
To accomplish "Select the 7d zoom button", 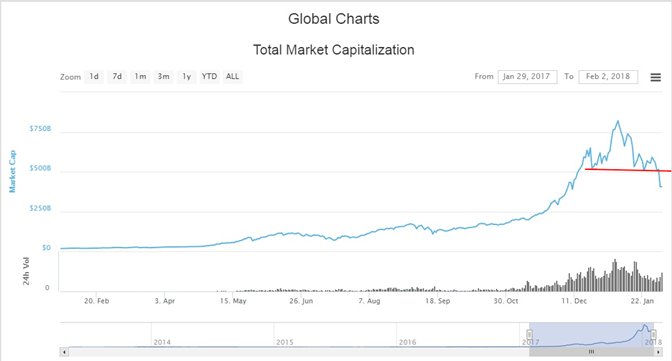I will coord(117,77).
